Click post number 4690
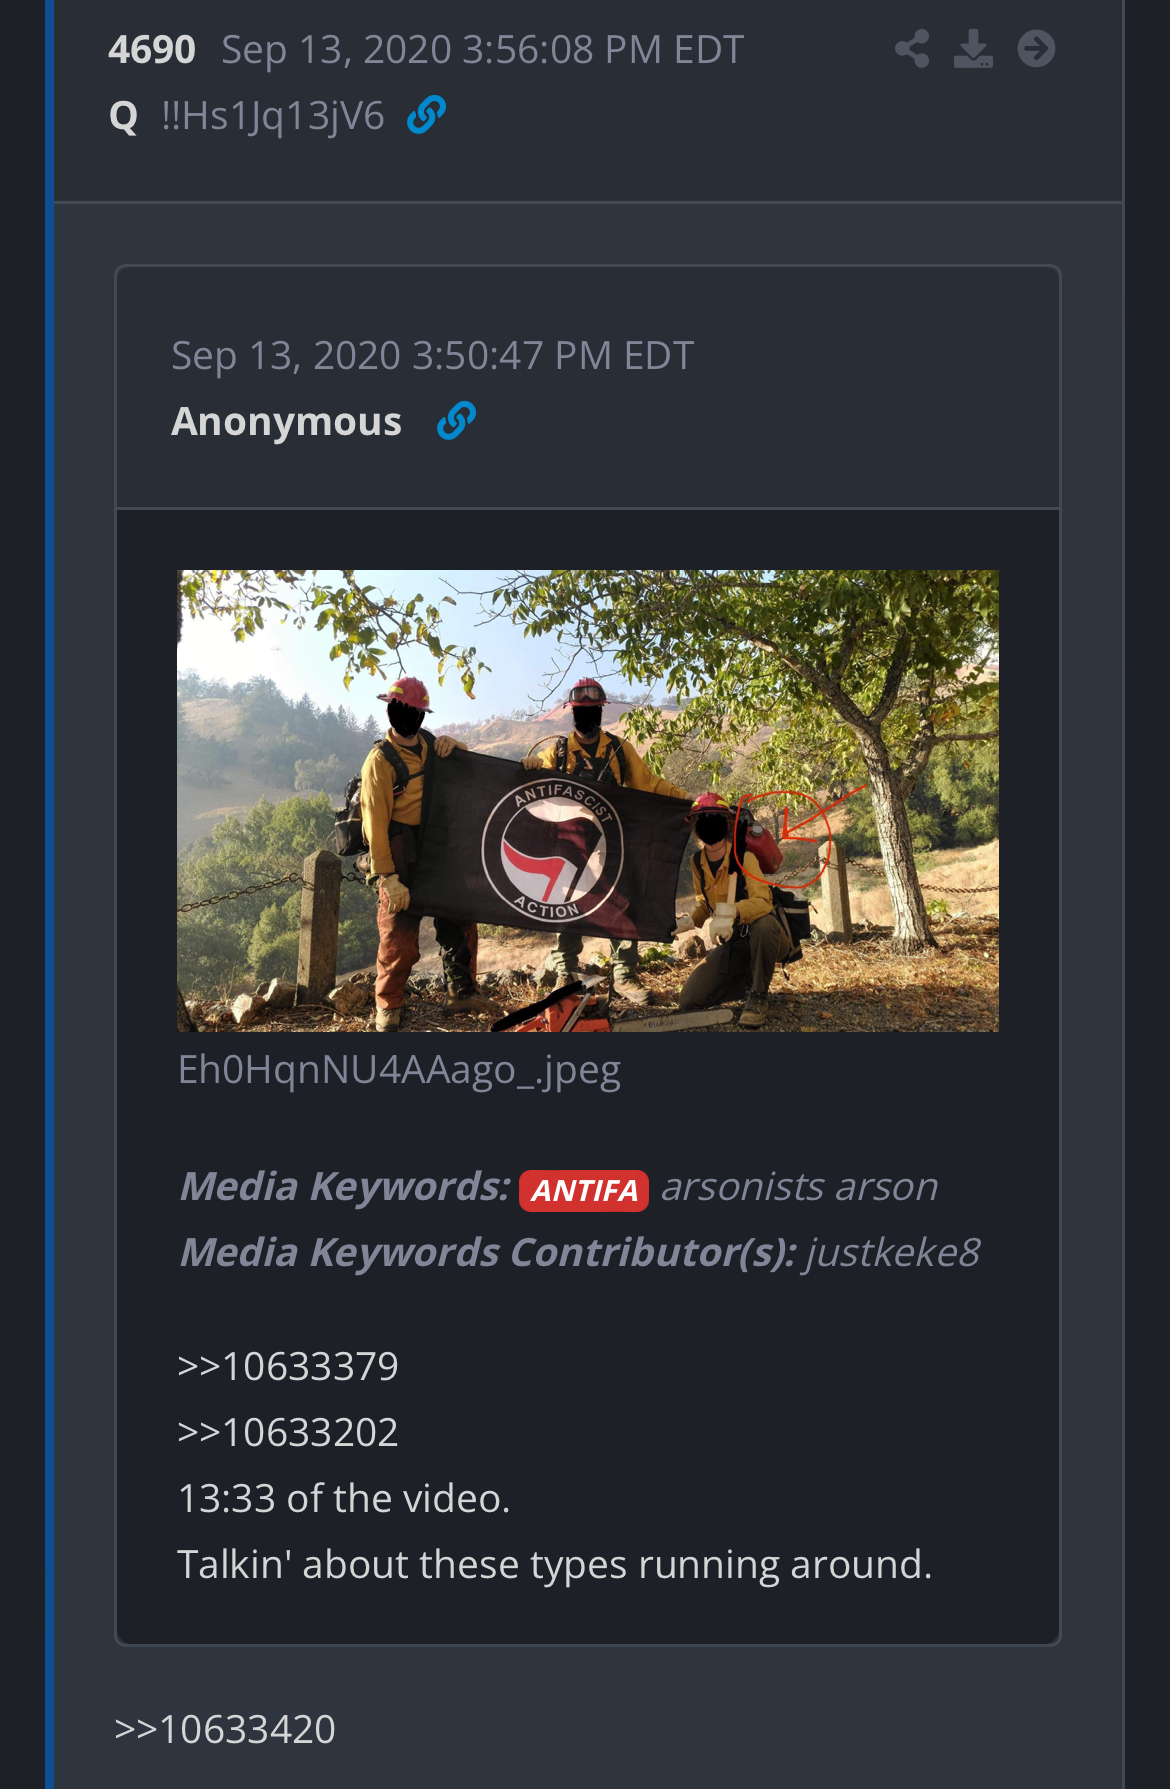This screenshot has width=1170, height=1789. click(x=152, y=49)
